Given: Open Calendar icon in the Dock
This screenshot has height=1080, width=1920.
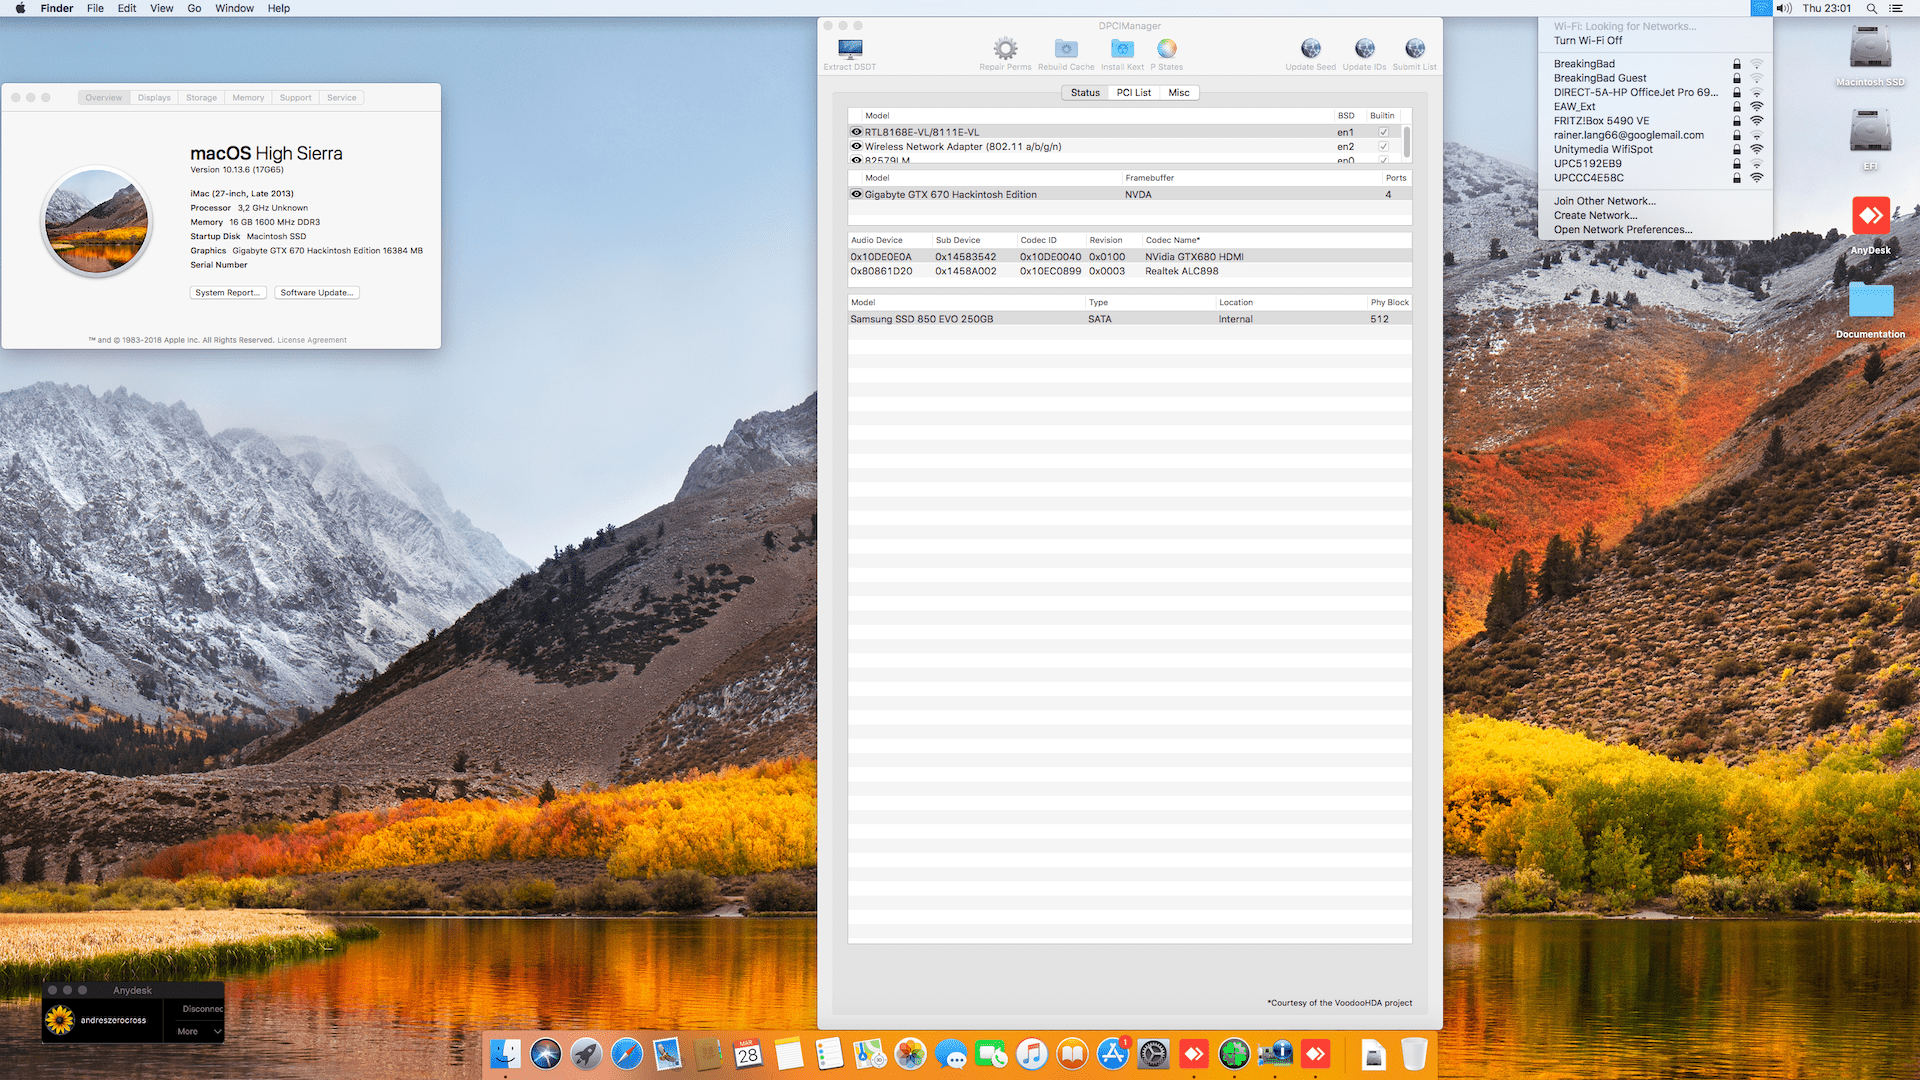Looking at the screenshot, I should click(748, 1054).
